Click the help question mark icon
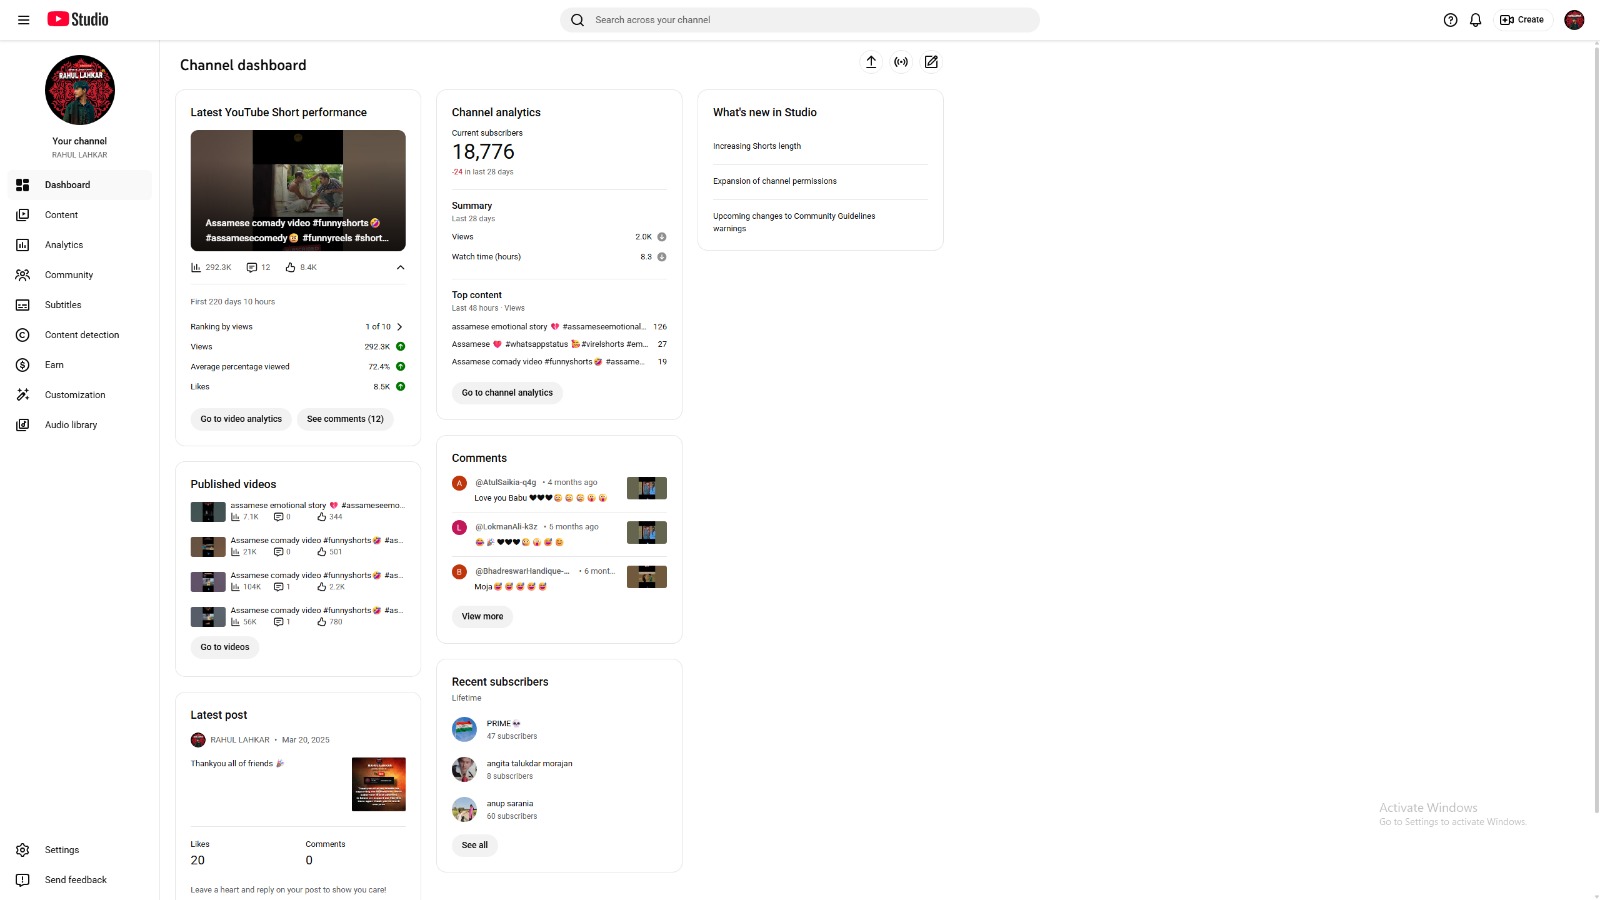1600x900 pixels. pos(1450,19)
